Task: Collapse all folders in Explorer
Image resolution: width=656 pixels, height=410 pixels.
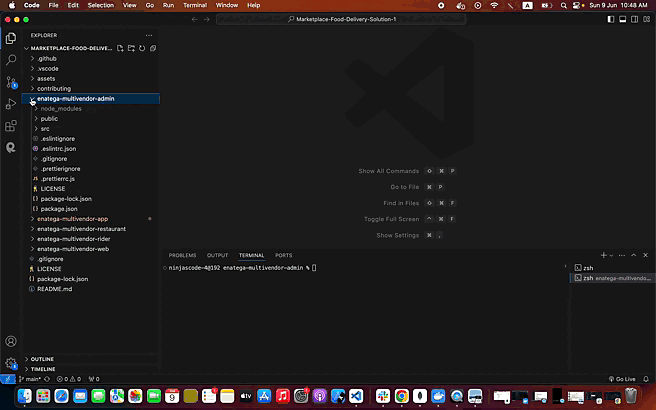Action: tap(153, 48)
